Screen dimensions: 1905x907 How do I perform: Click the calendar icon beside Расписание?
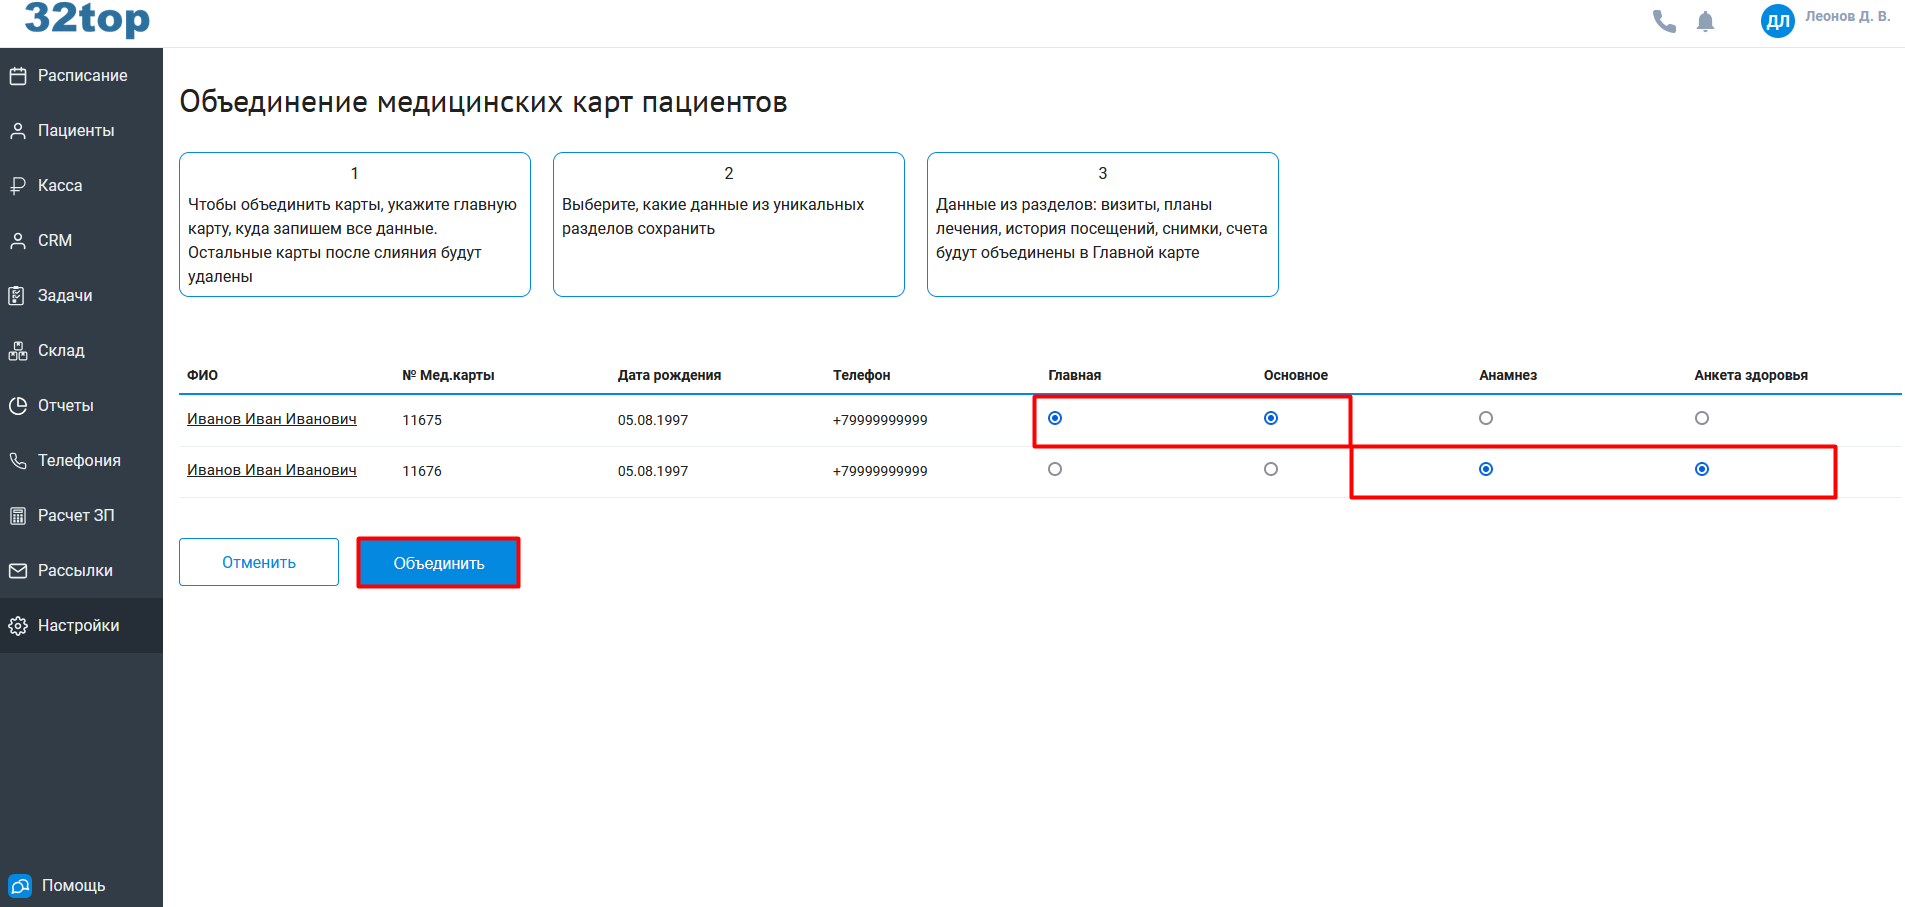pos(18,76)
